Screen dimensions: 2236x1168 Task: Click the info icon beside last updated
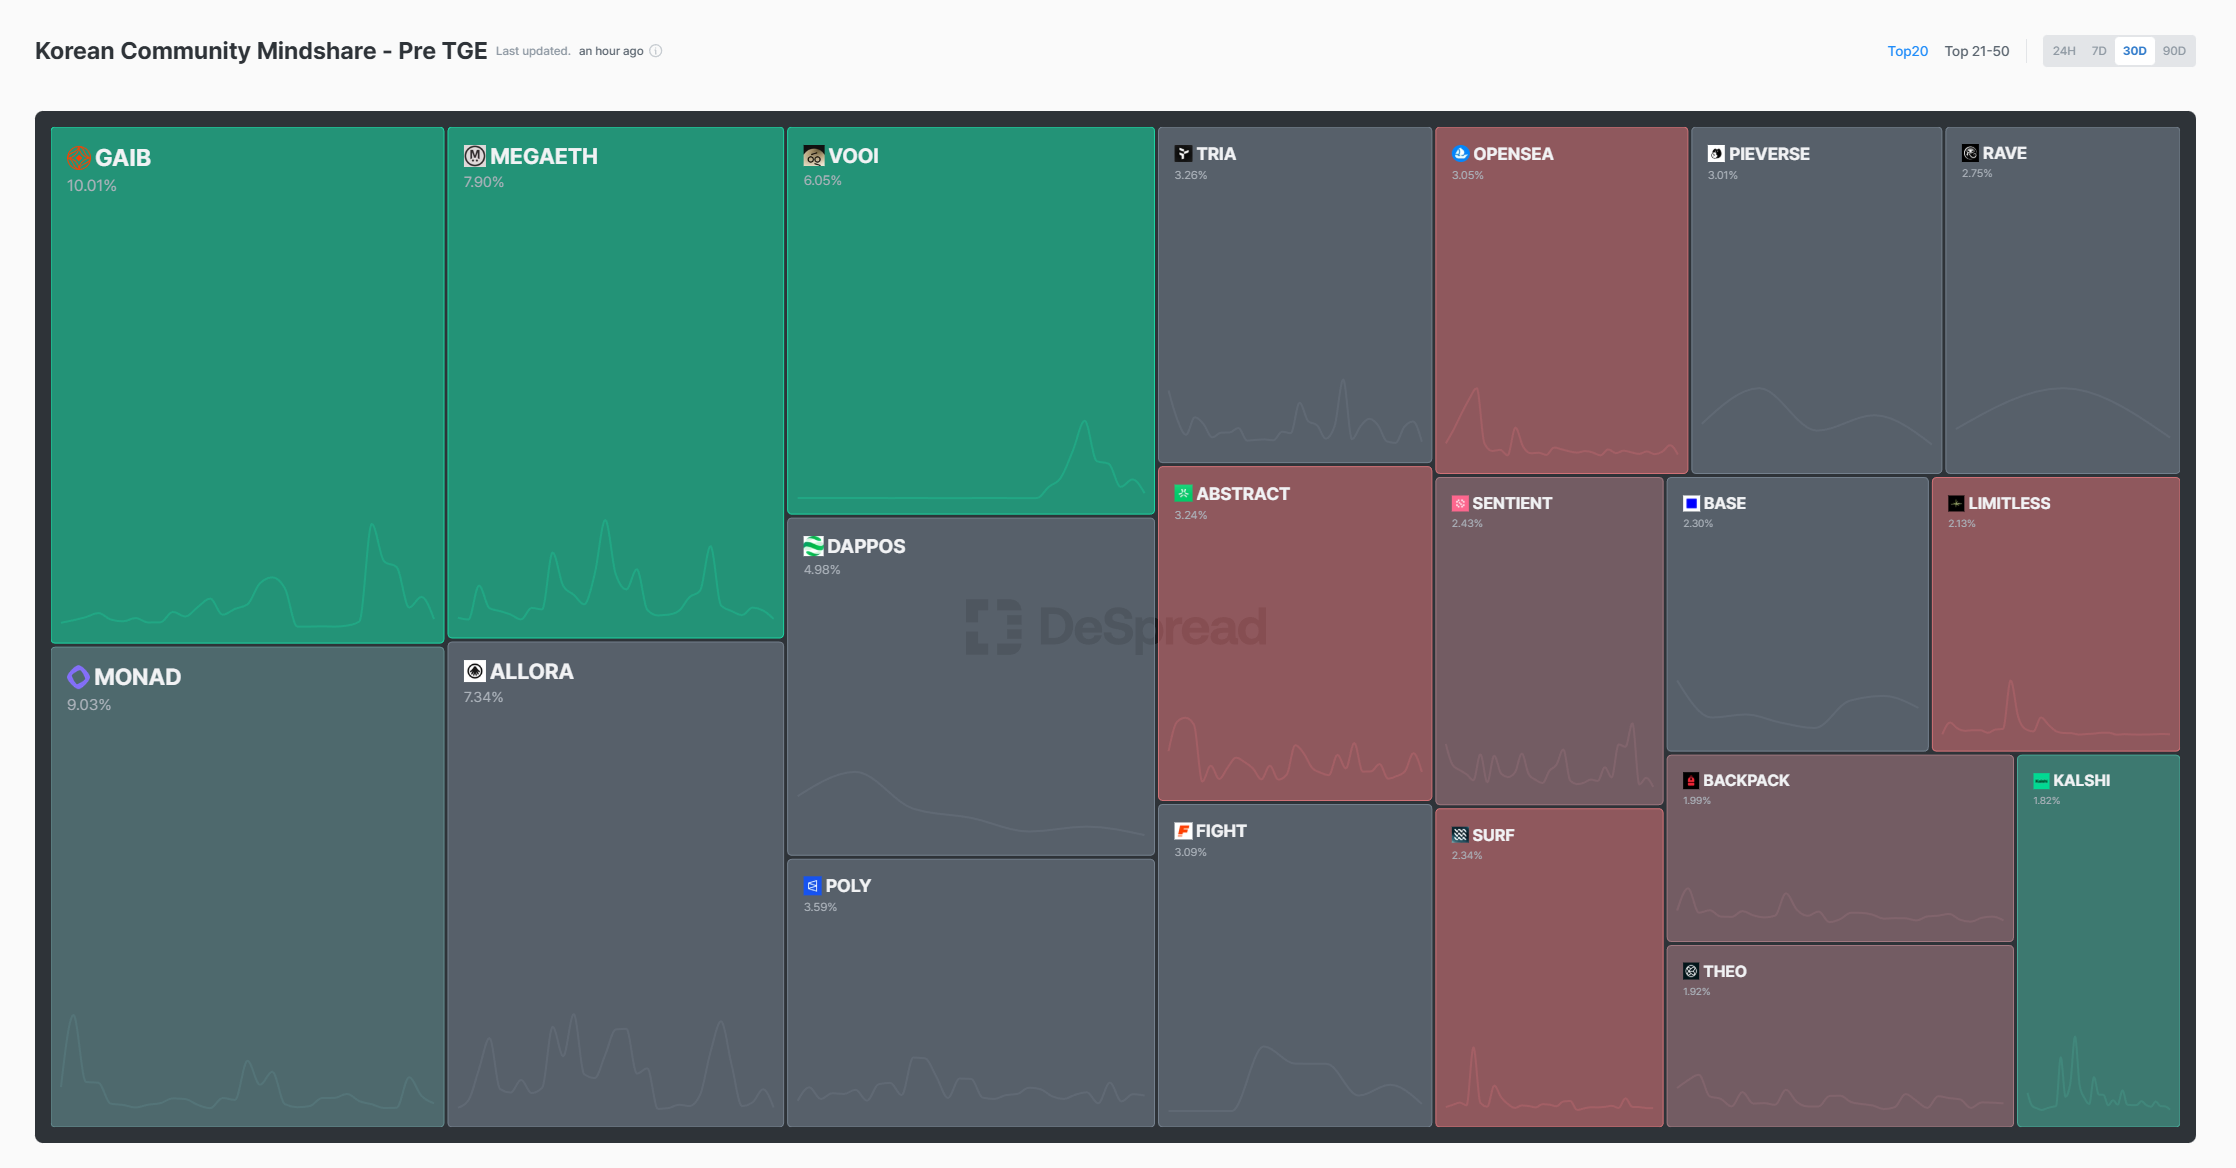click(x=656, y=51)
